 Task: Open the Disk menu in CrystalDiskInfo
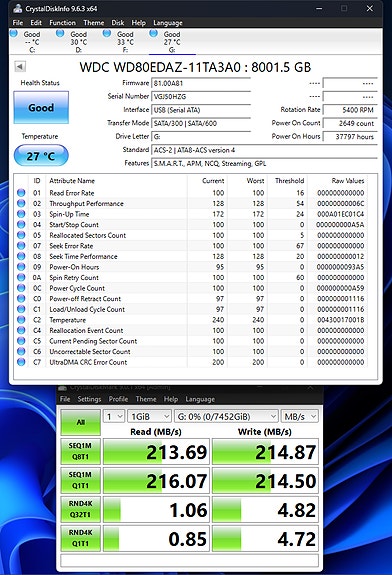(x=118, y=23)
